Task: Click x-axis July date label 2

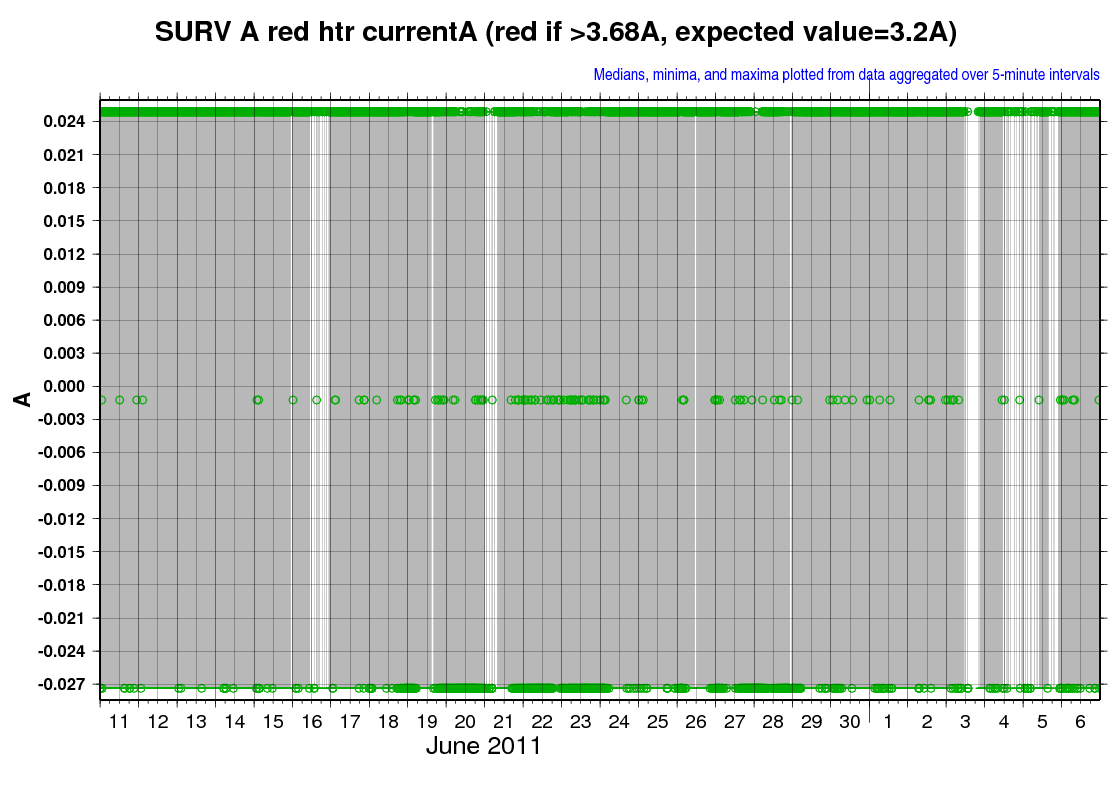Action: [x=927, y=722]
